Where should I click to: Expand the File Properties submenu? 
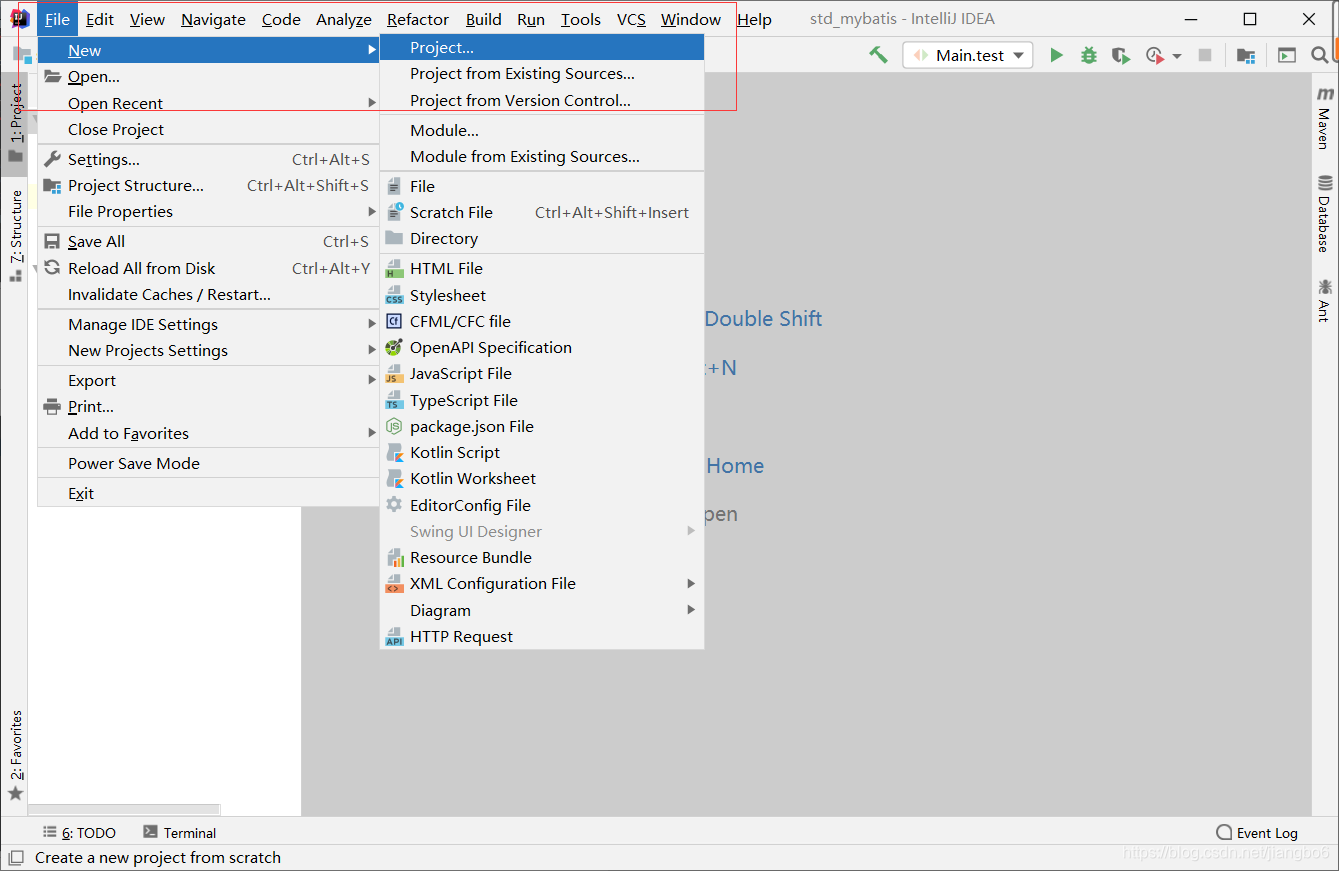(207, 211)
